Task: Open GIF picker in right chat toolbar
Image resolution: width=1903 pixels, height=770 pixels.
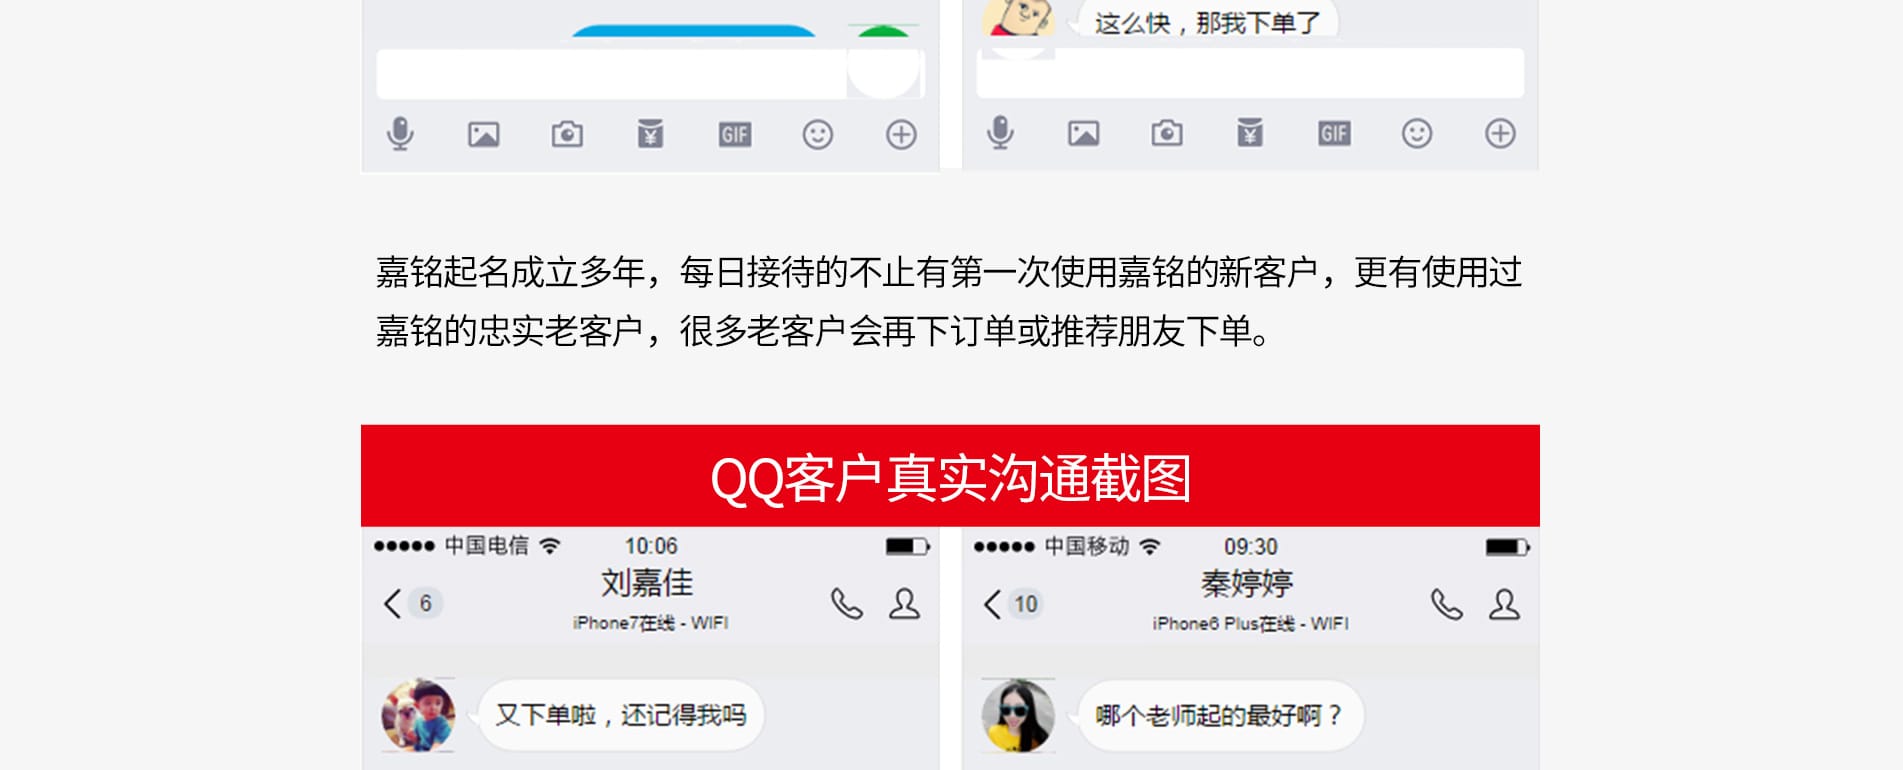Action: pyautogui.click(x=1334, y=134)
